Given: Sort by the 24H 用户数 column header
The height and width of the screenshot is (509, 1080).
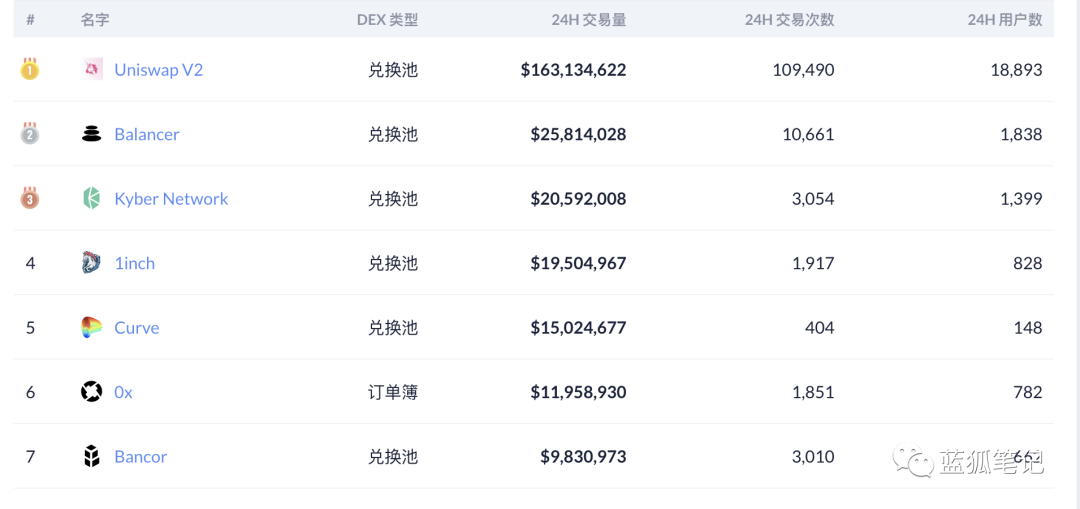Looking at the screenshot, I should click(1004, 19).
